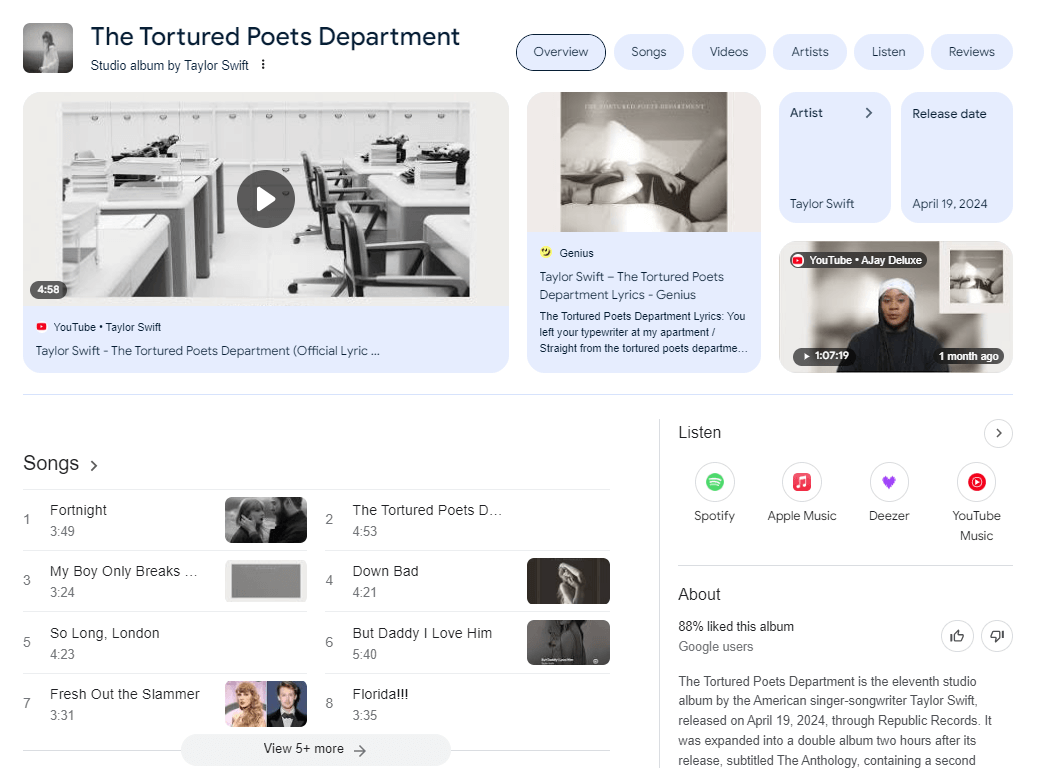Screen dimensions: 1048x768
Task: Open the album on Spotify
Action: point(714,481)
